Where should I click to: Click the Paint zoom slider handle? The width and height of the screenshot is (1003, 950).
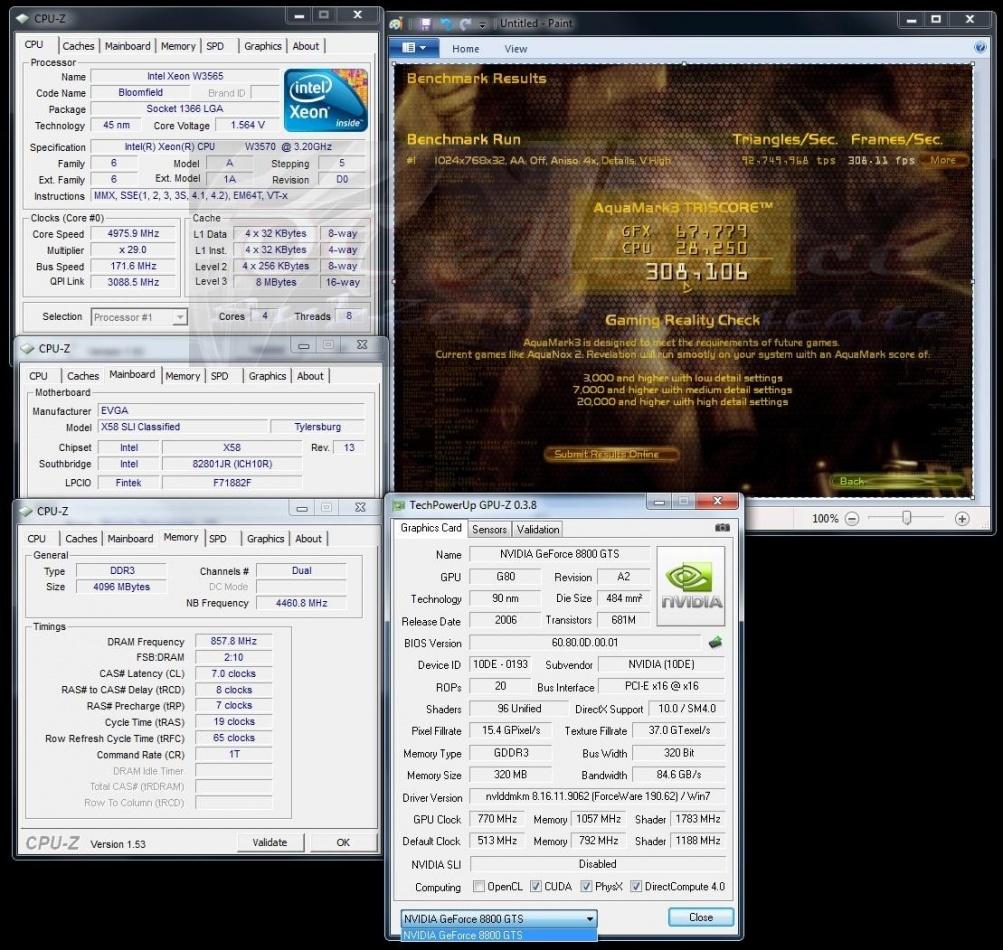[906, 518]
